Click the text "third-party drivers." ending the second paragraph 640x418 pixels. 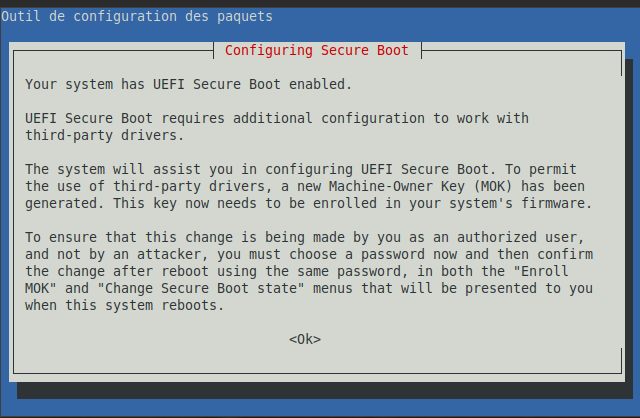point(104,135)
